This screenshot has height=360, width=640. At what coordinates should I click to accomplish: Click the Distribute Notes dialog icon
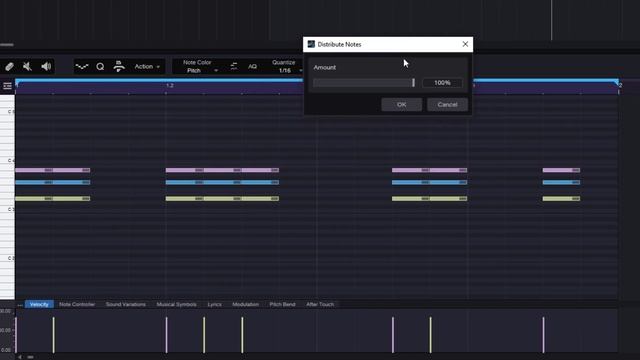pyautogui.click(x=311, y=44)
